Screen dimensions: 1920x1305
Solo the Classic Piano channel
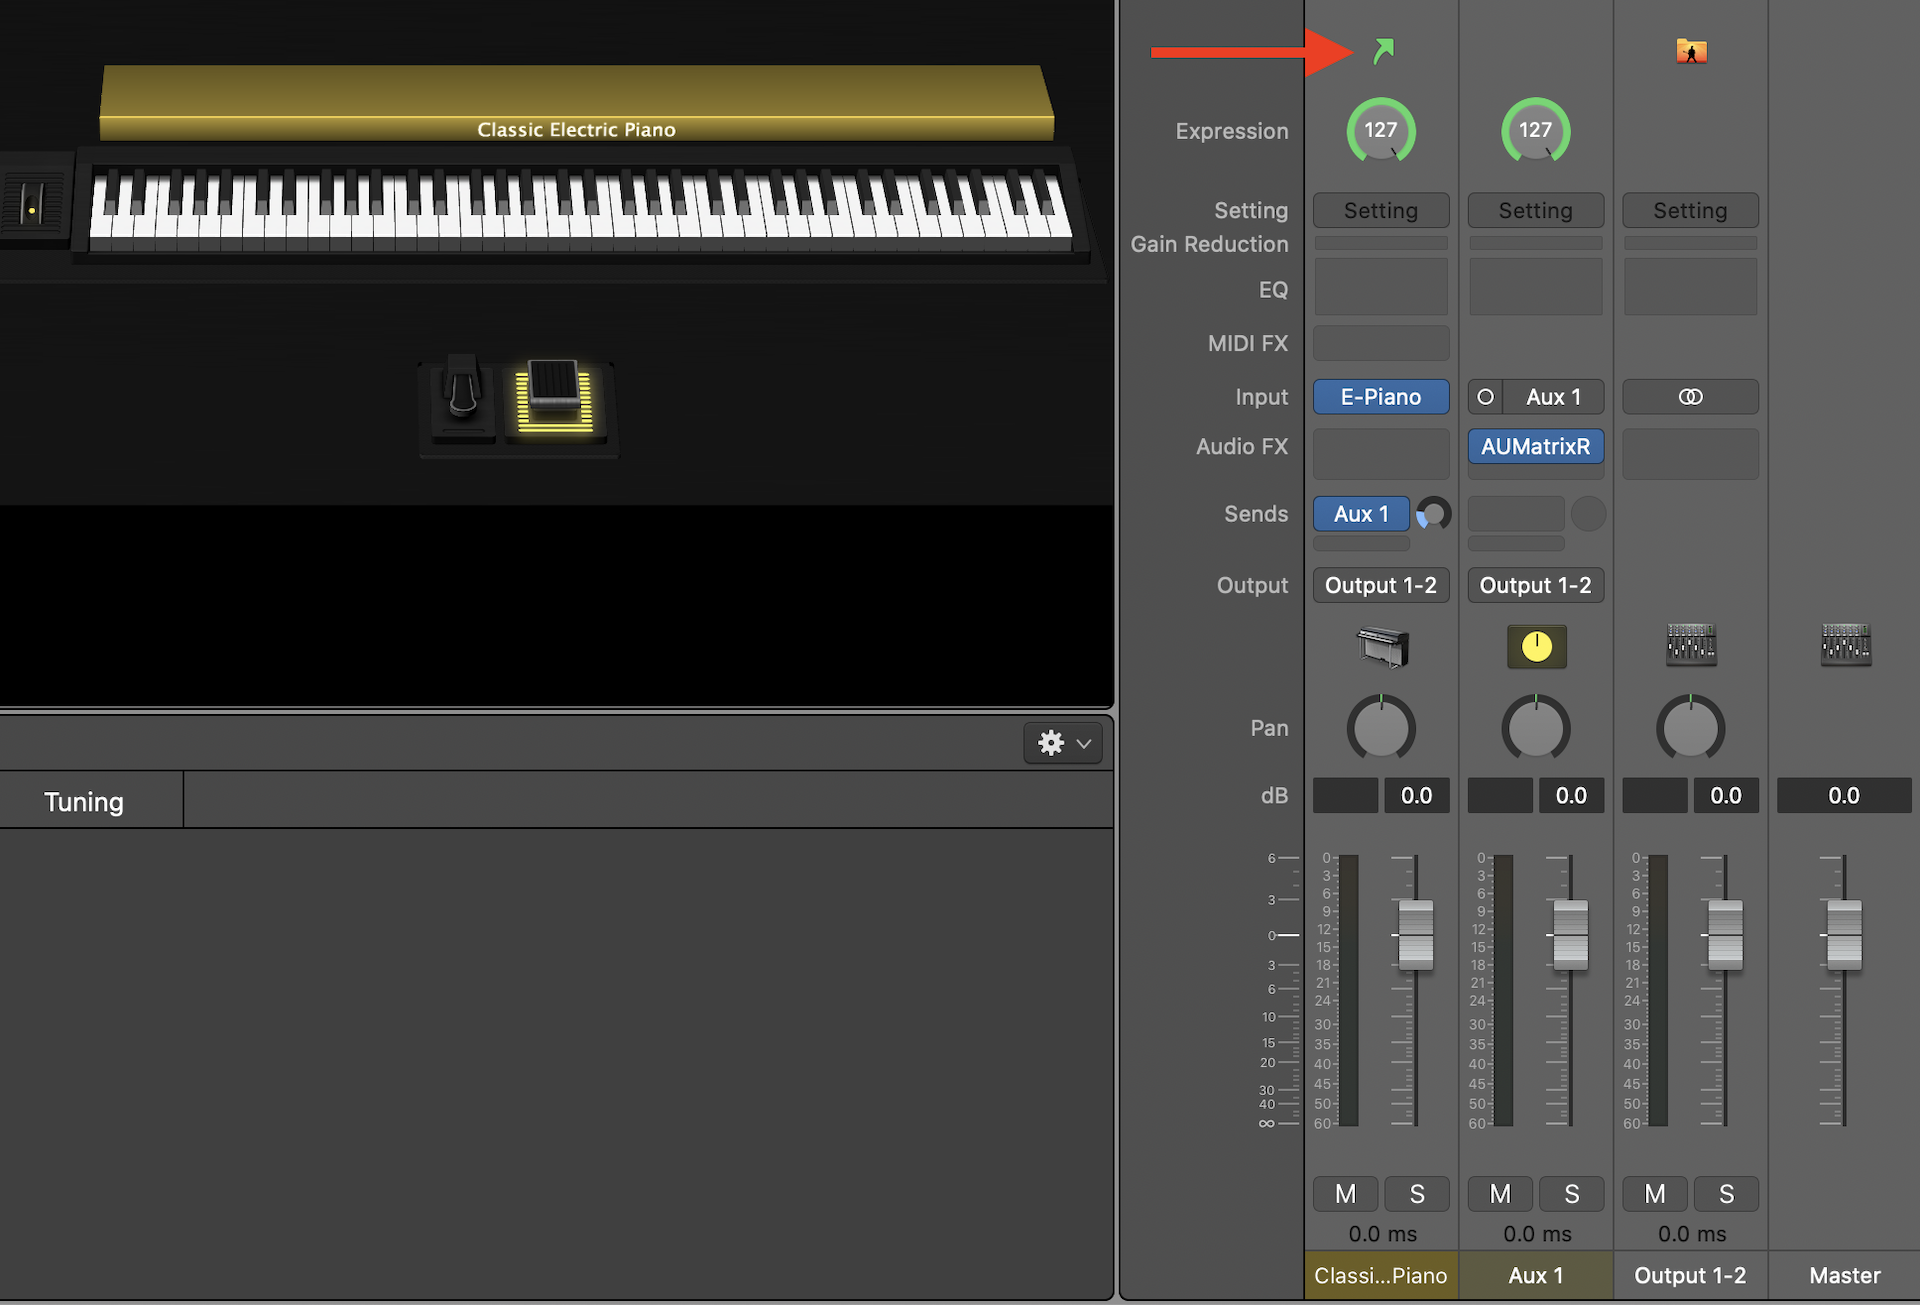click(x=1417, y=1193)
